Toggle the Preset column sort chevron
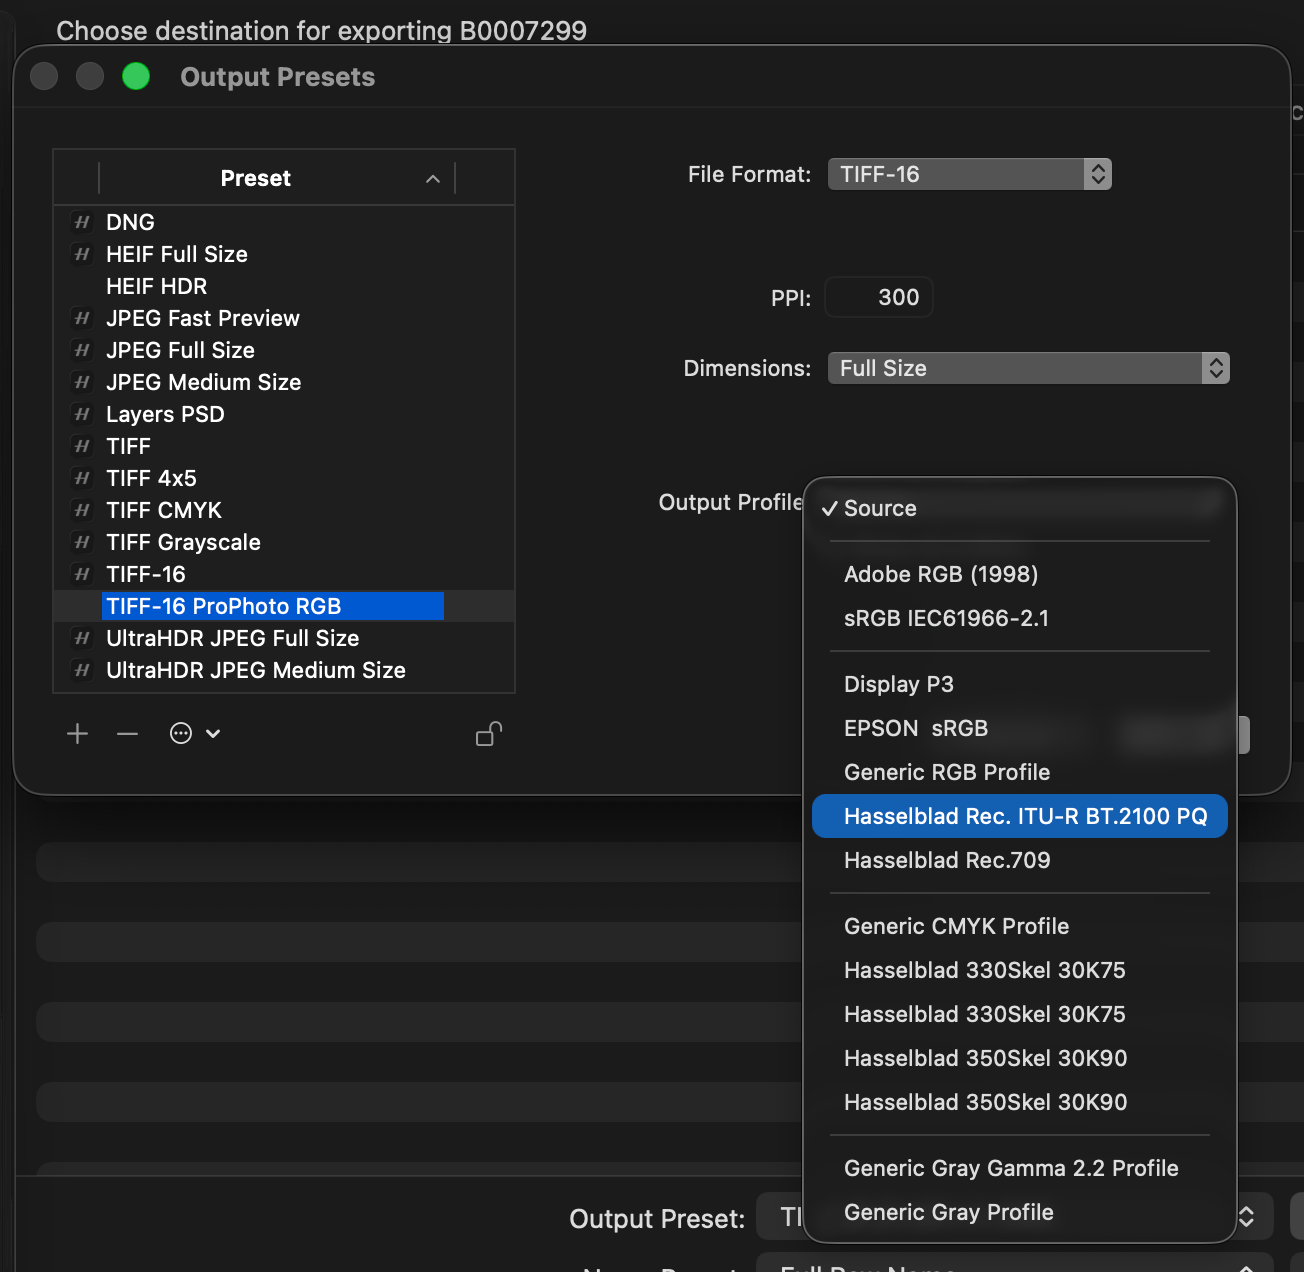Image resolution: width=1304 pixels, height=1272 pixels. pos(433,179)
